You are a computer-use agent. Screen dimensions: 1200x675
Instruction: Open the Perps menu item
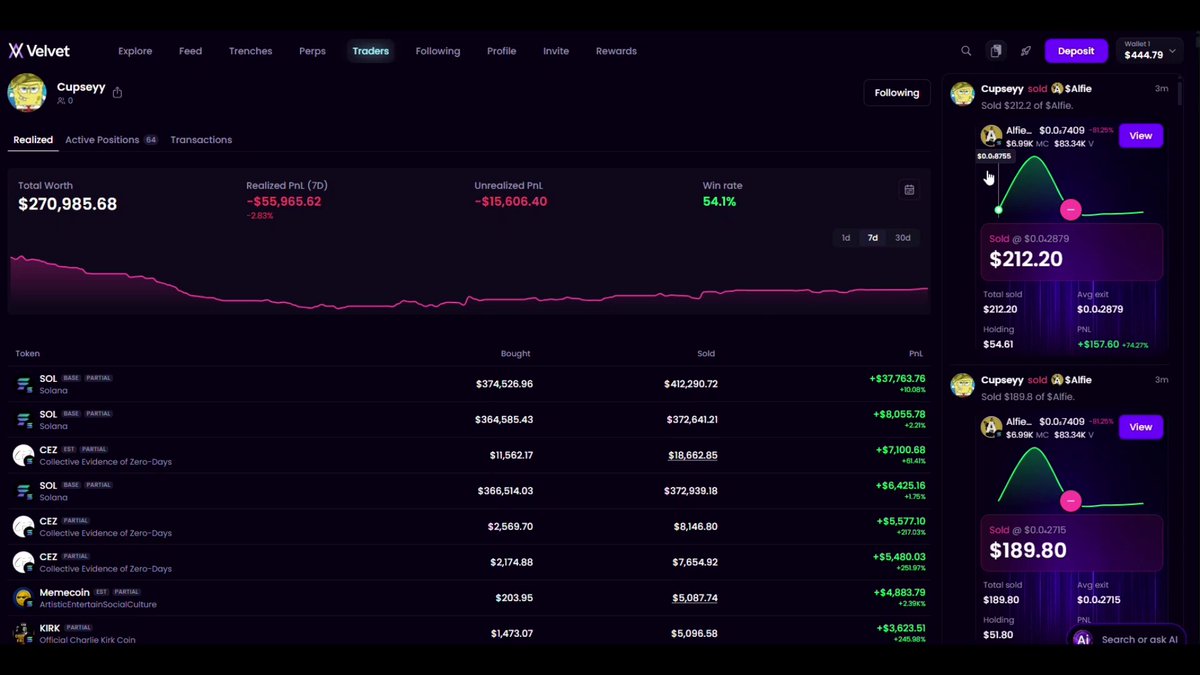(x=312, y=51)
